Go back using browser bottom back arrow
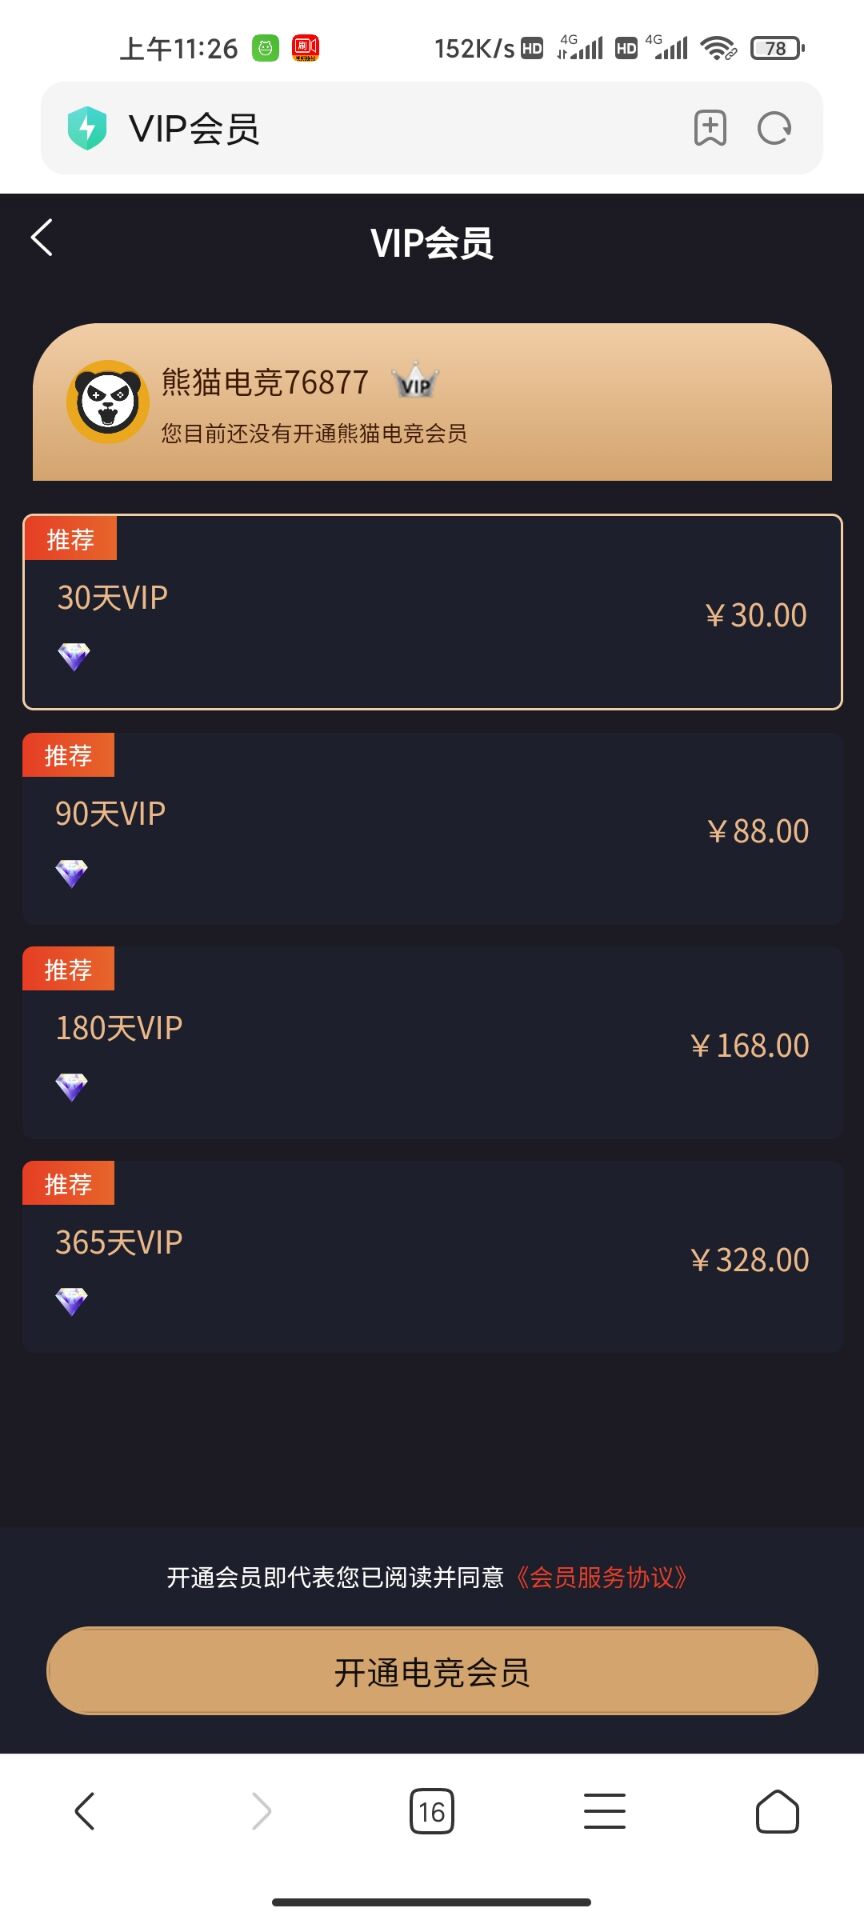Image resolution: width=864 pixels, height=1920 pixels. pyautogui.click(x=85, y=1811)
